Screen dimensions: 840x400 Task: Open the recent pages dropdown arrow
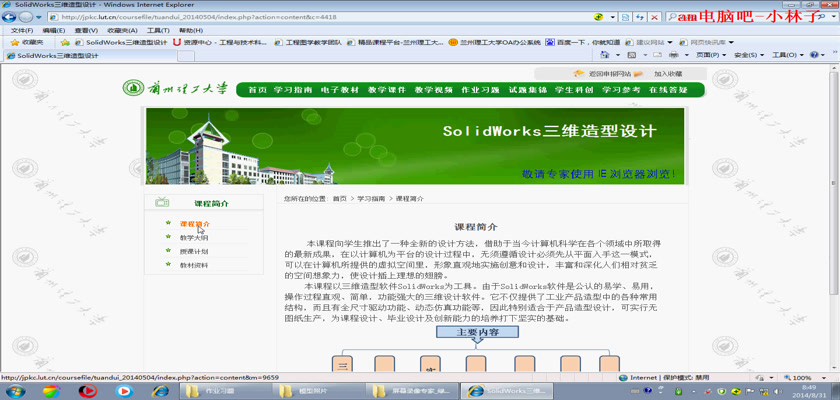tap(39, 17)
